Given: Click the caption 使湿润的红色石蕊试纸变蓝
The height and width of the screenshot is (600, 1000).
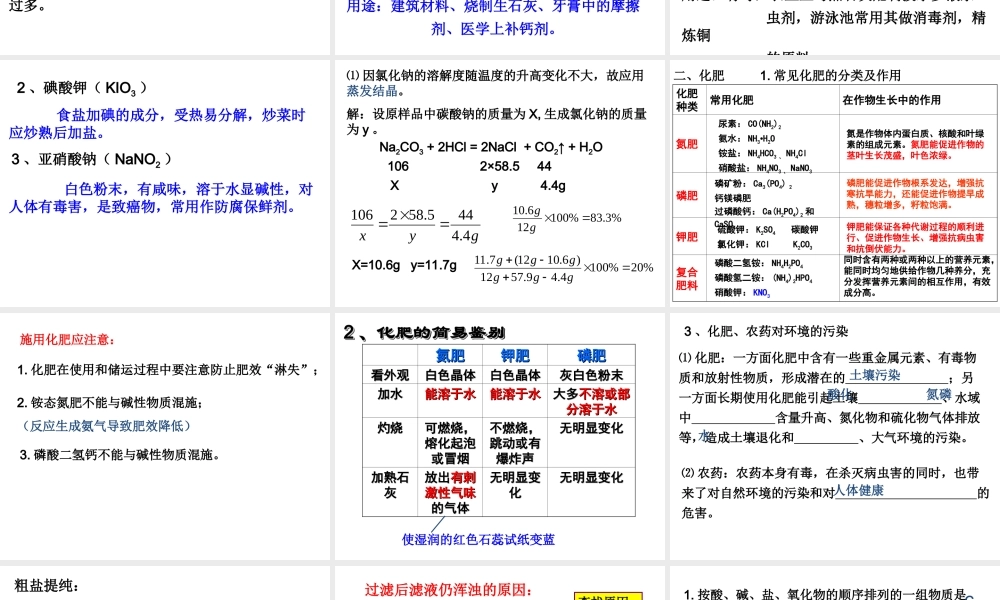Looking at the screenshot, I should [478, 539].
